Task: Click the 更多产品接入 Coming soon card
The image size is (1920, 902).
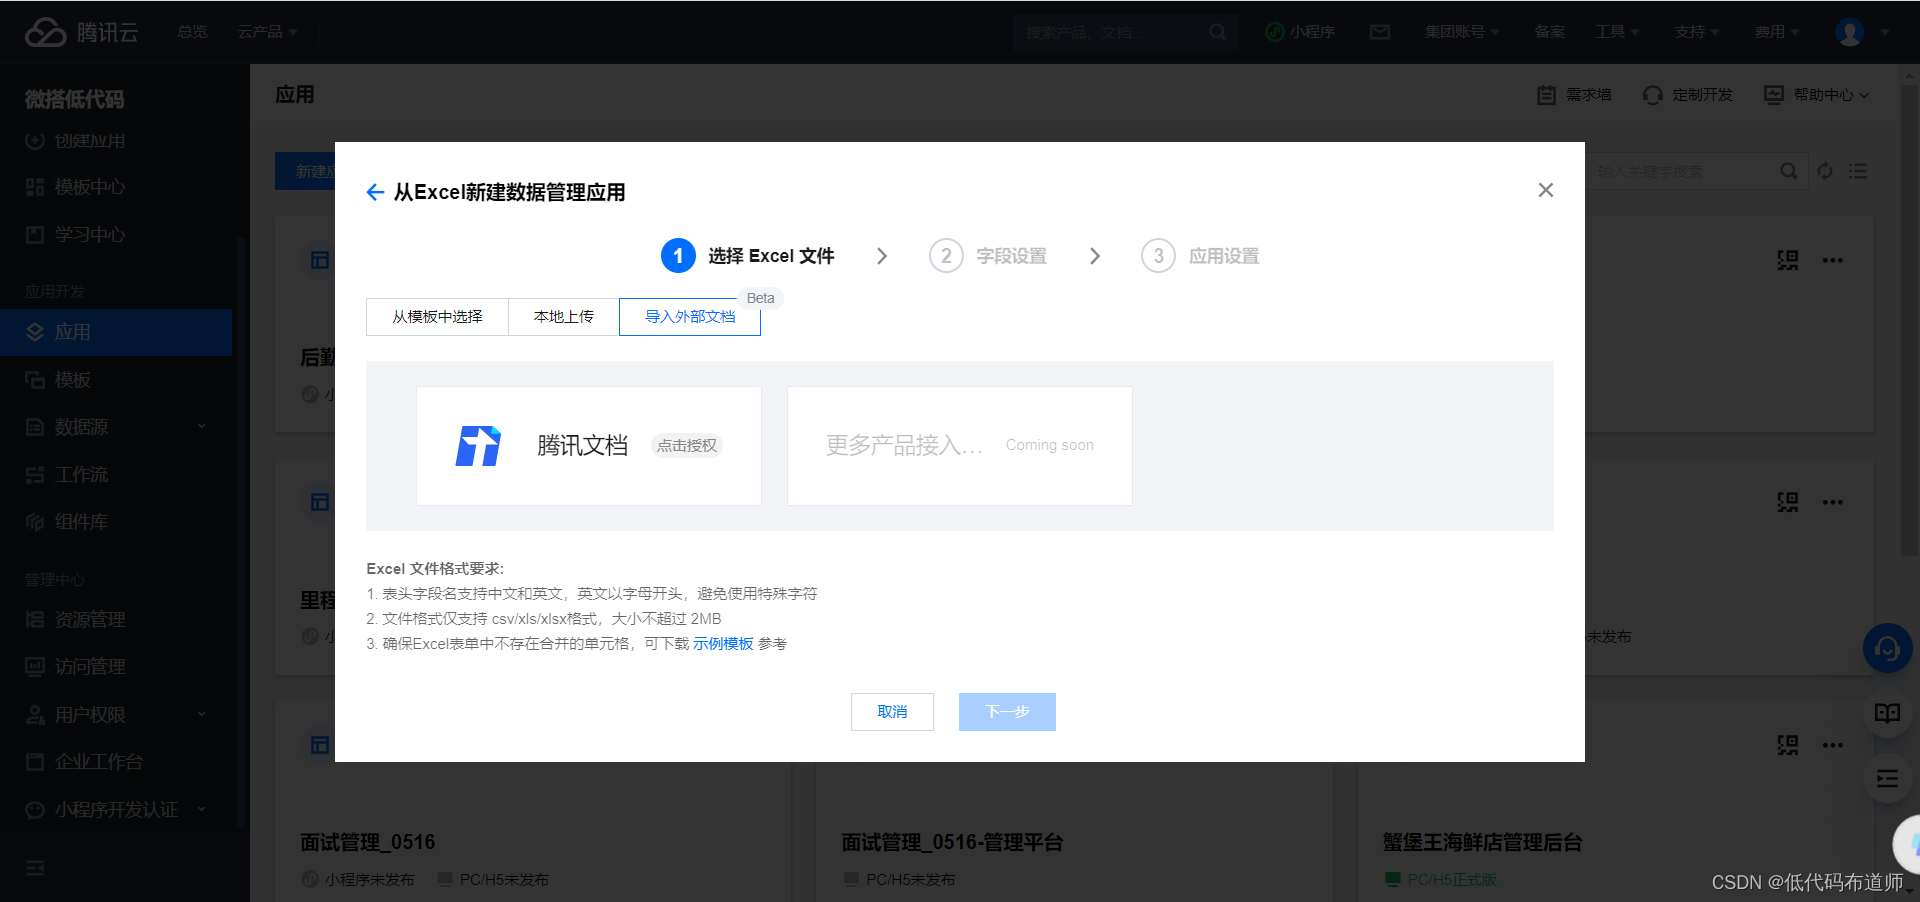Action: pos(960,446)
